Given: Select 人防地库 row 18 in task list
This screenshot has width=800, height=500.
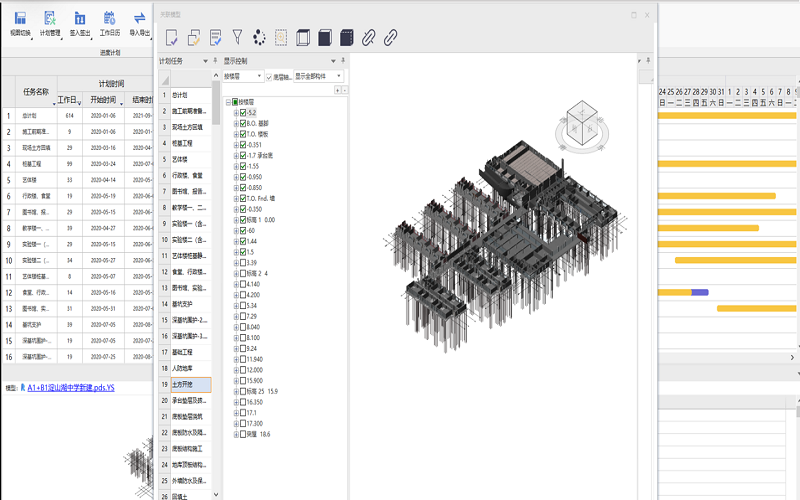Looking at the screenshot, I should tap(191, 368).
